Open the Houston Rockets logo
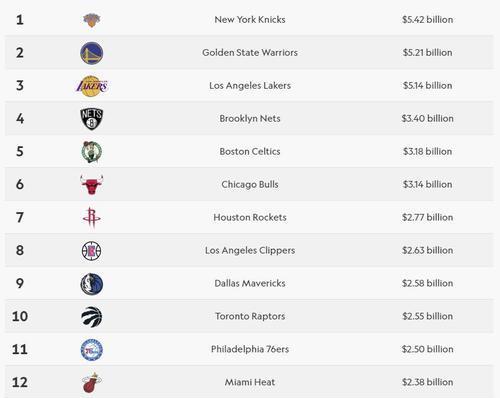The width and height of the screenshot is (500, 398). point(92,217)
